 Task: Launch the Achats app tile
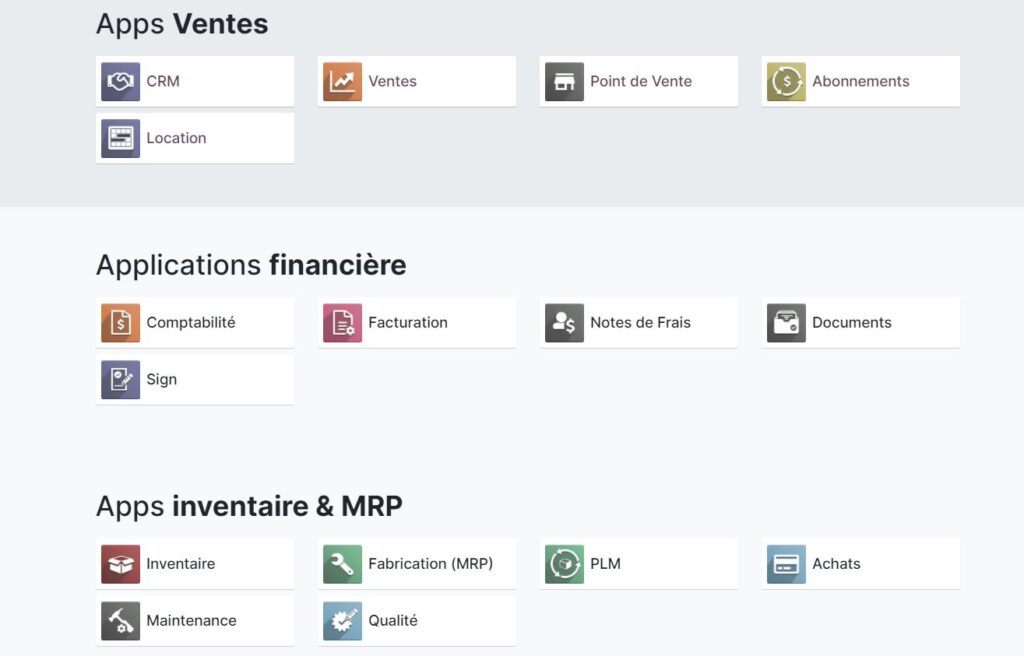860,563
